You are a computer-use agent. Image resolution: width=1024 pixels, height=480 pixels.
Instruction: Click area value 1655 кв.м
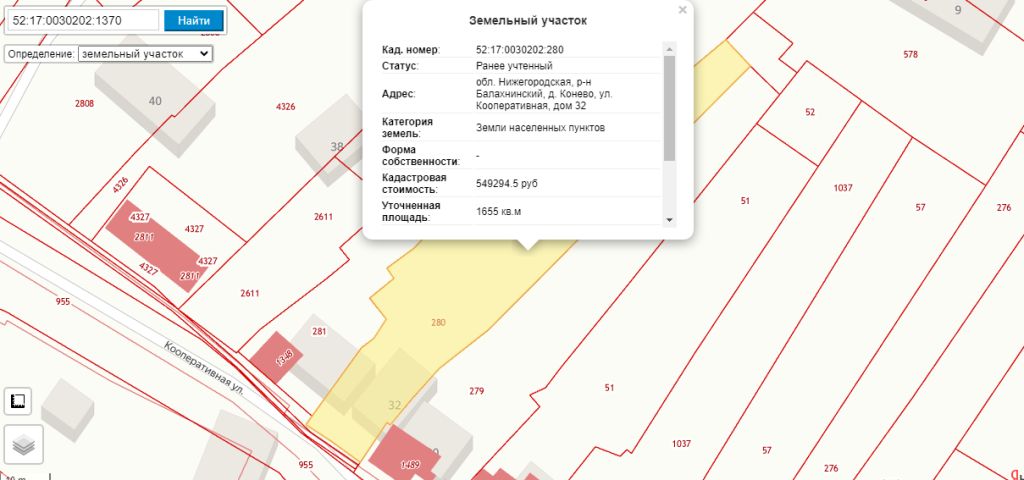(x=498, y=212)
